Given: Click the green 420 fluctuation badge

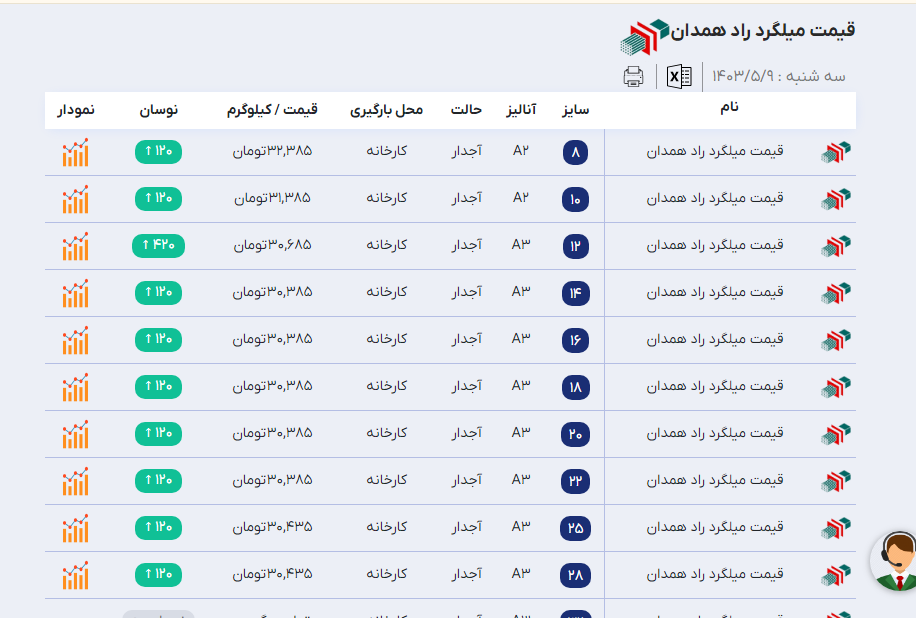Looking at the screenshot, I should 158,245.
